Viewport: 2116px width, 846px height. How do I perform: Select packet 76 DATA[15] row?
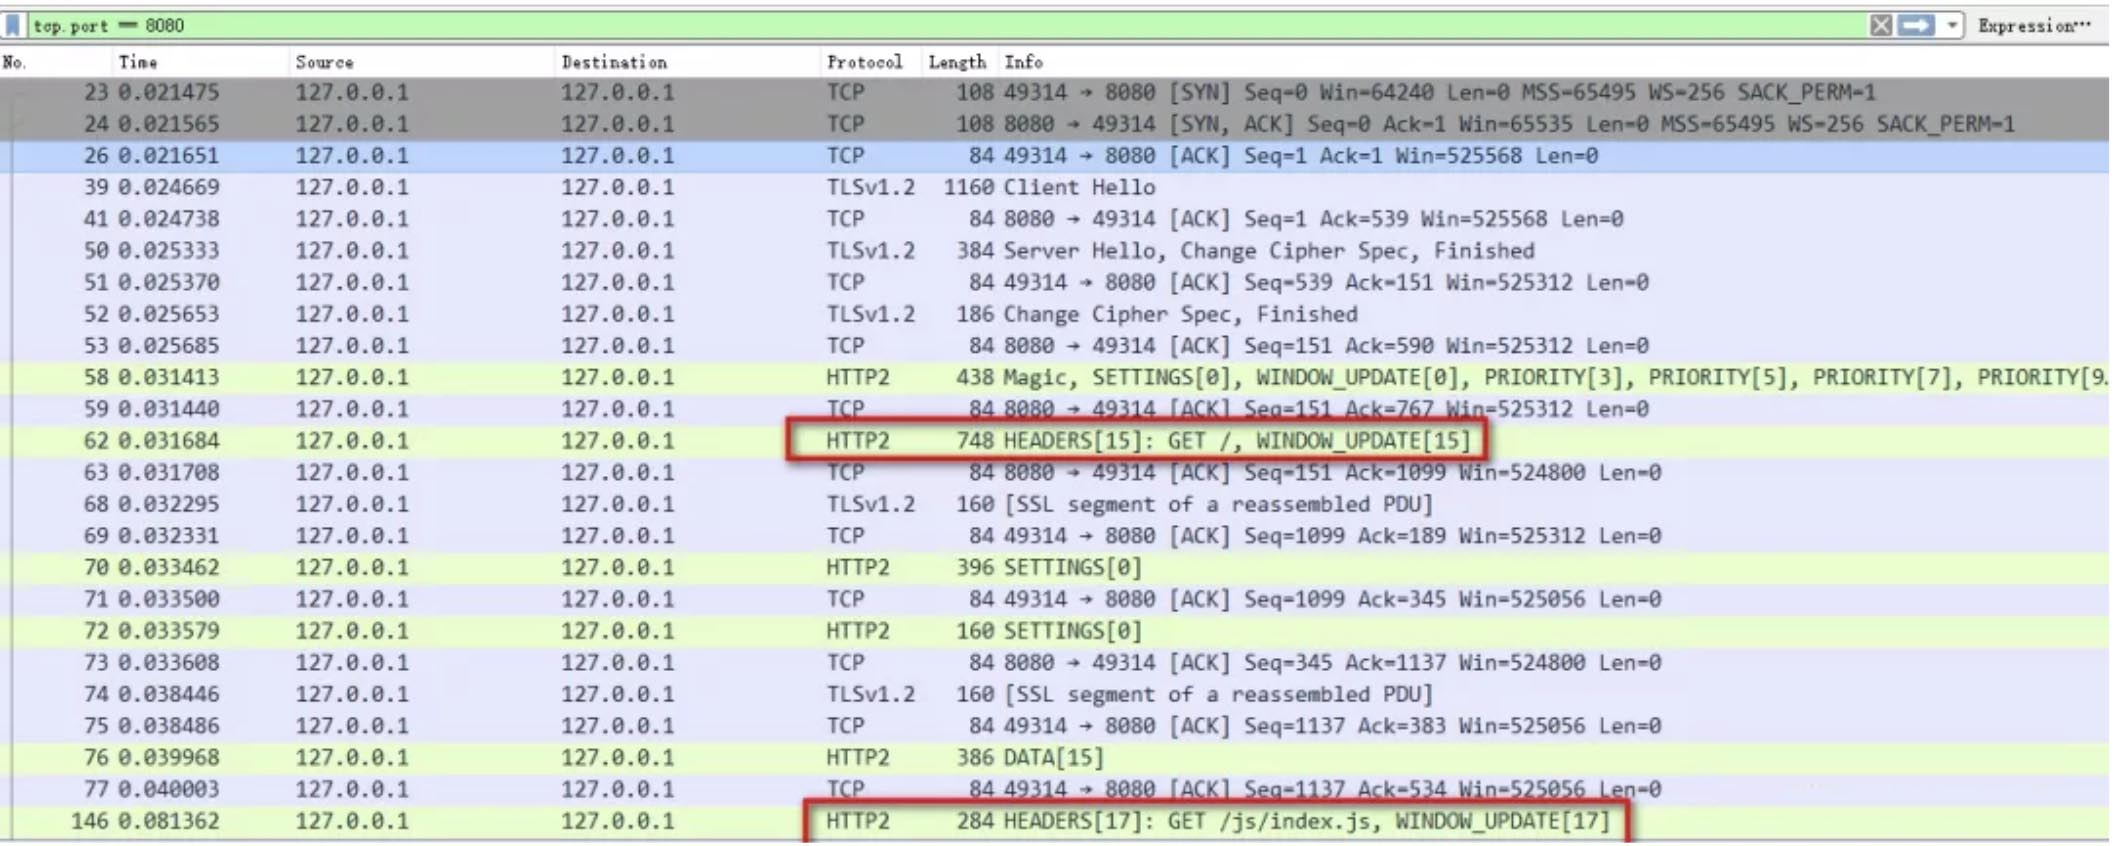tap(1055, 757)
